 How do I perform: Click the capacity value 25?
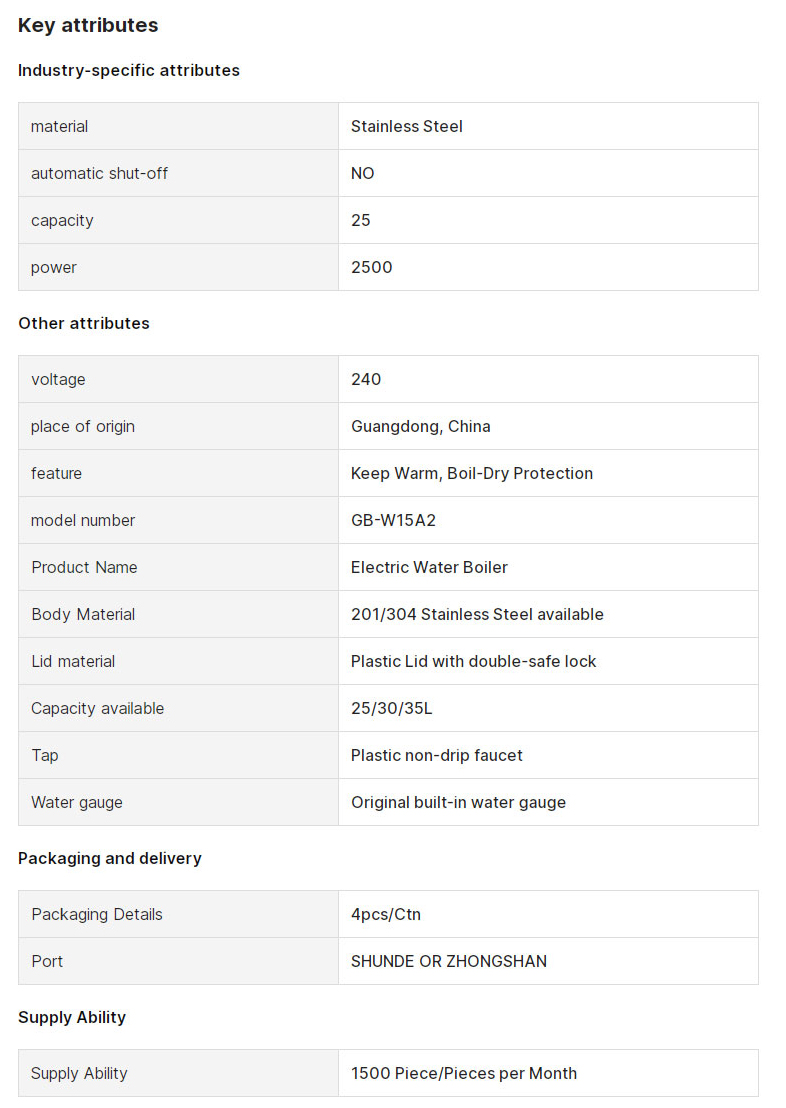360,220
